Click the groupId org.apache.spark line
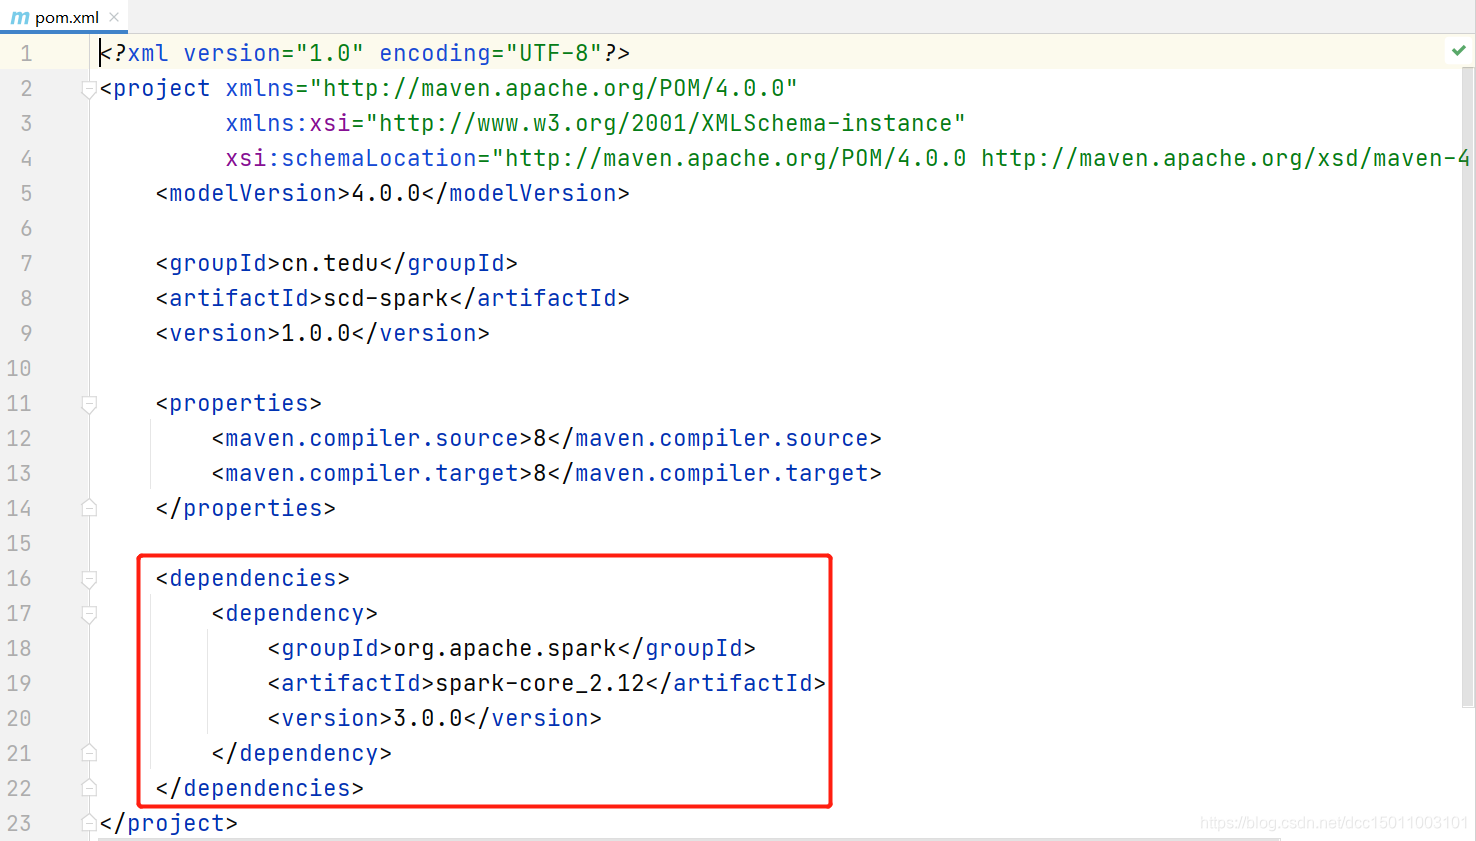This screenshot has width=1476, height=841. (511, 648)
